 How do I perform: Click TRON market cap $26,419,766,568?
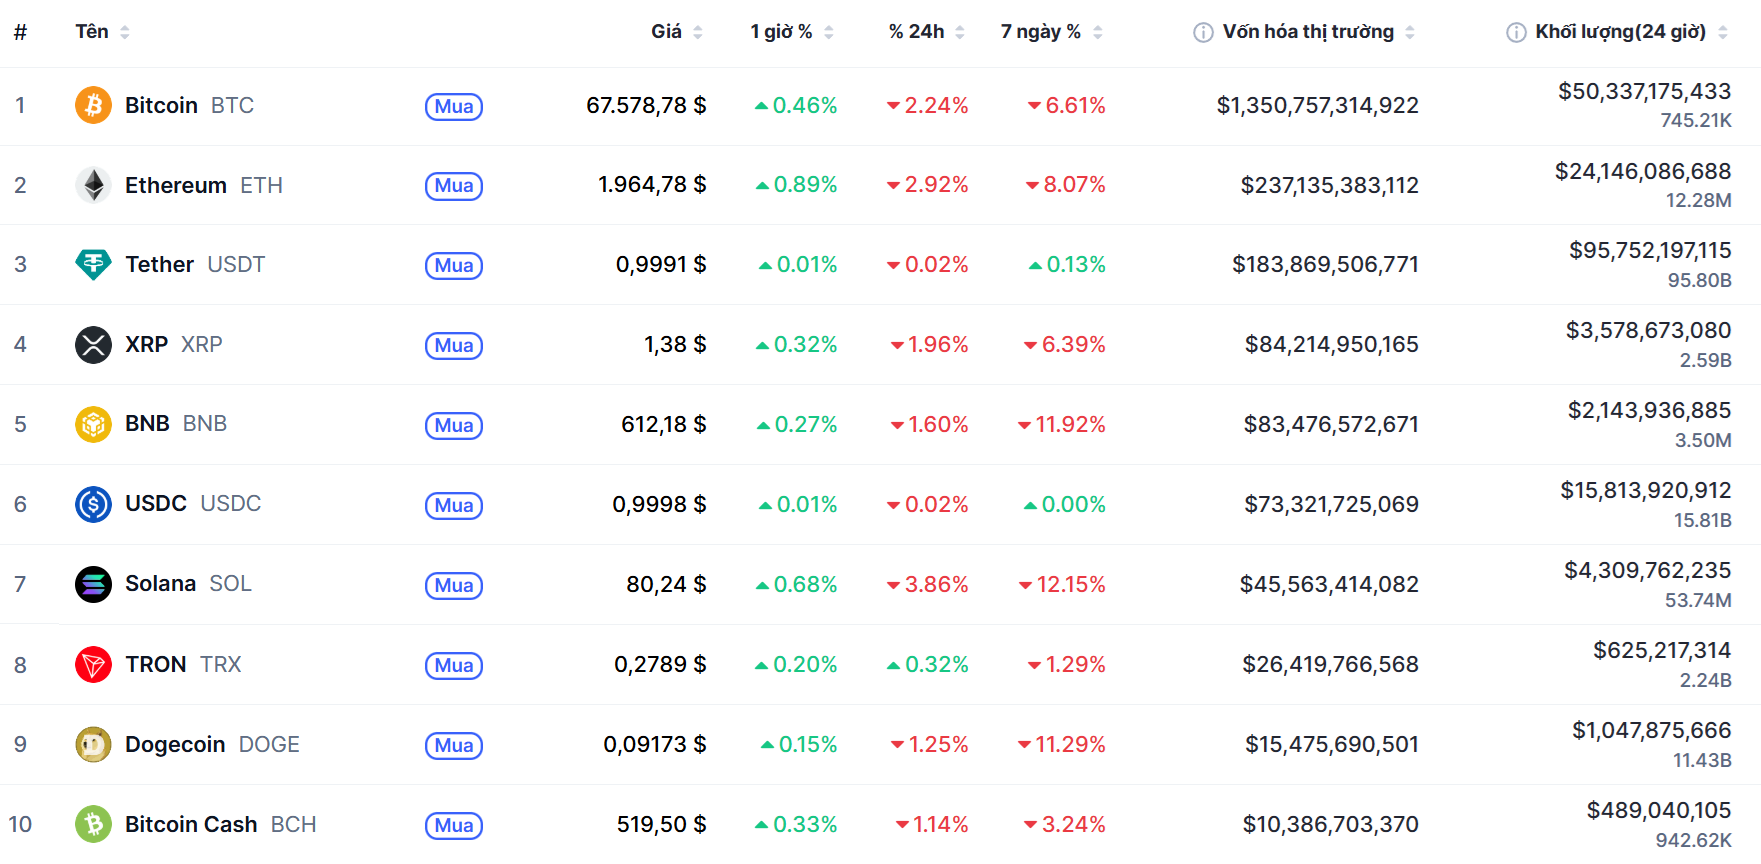(x=1330, y=664)
